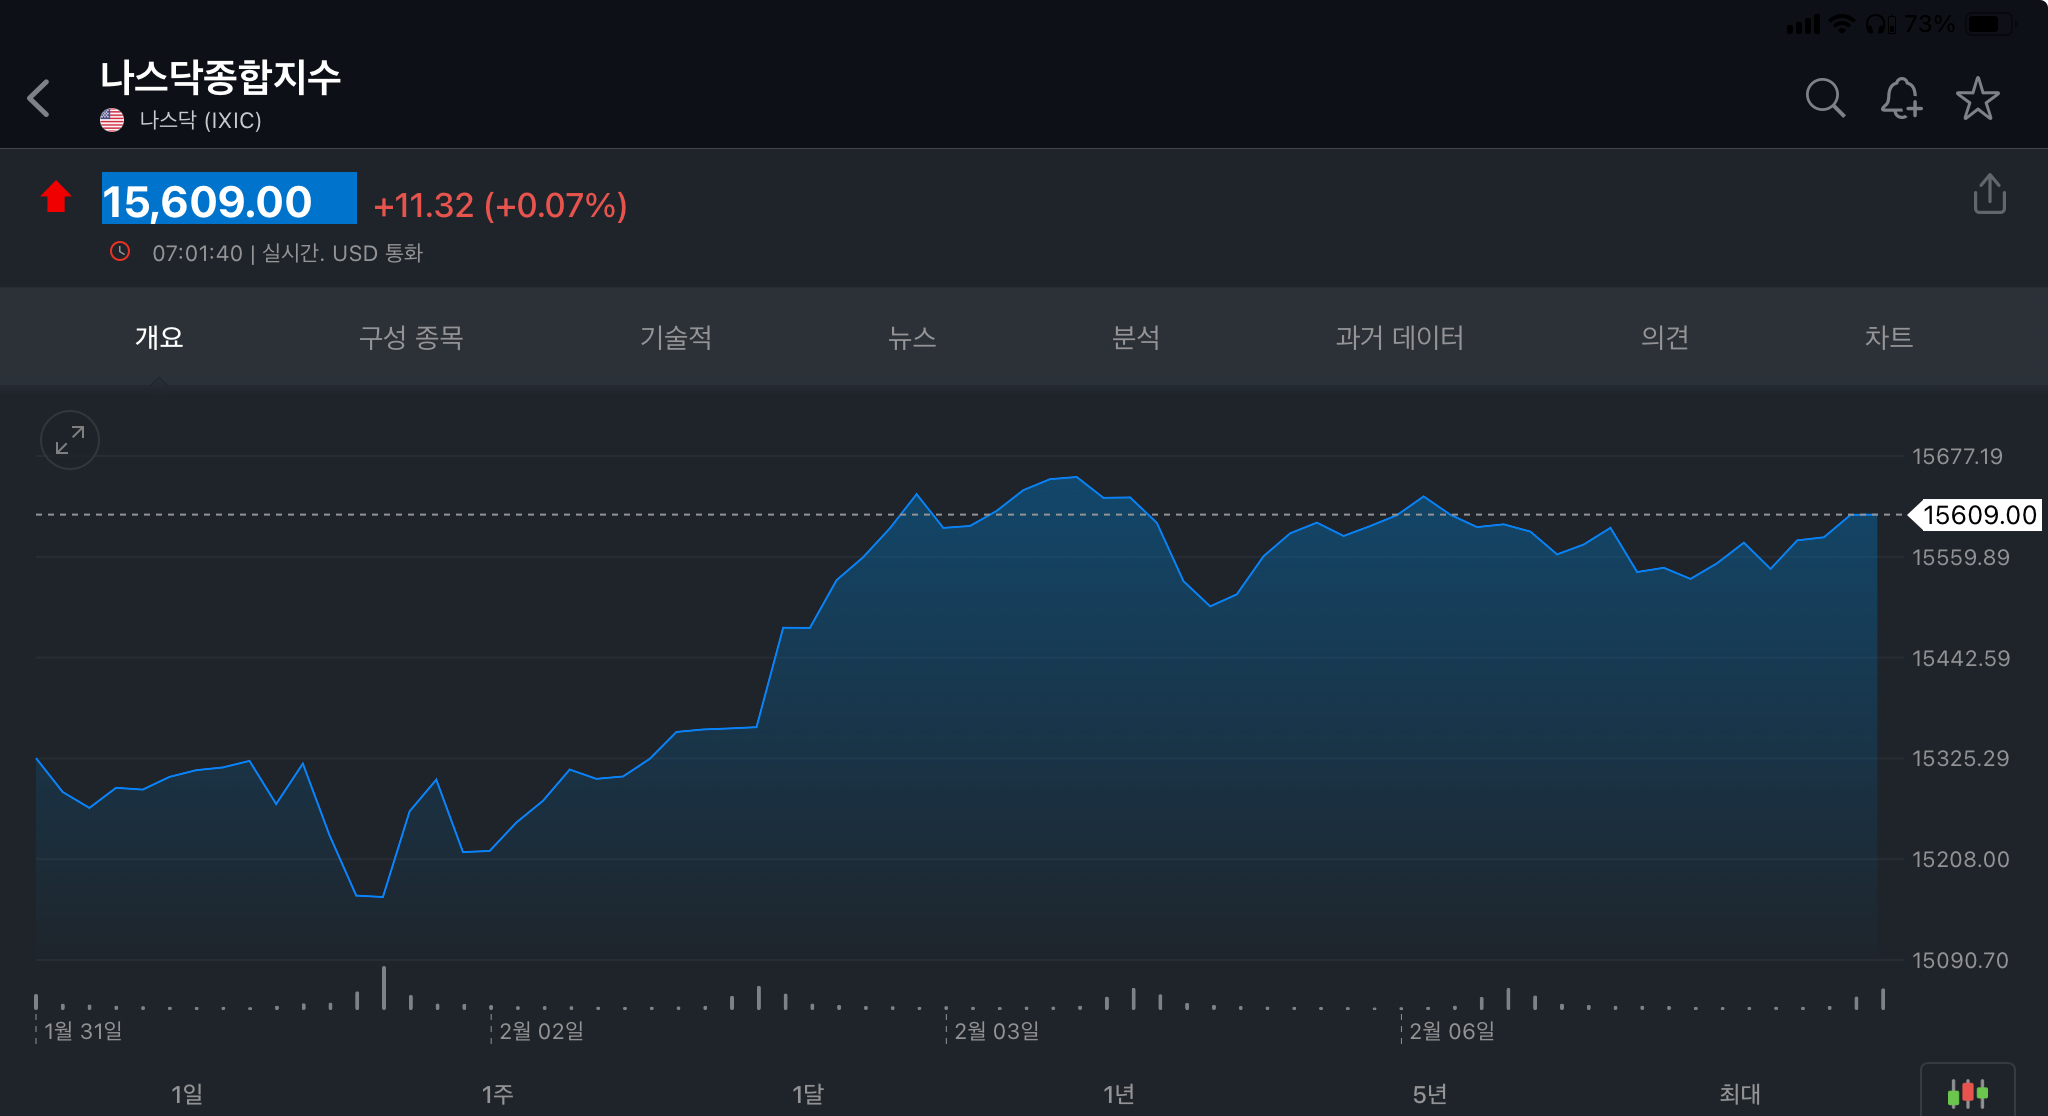
Task: Tap the 15325.29 axis label
Action: [x=1960, y=758]
